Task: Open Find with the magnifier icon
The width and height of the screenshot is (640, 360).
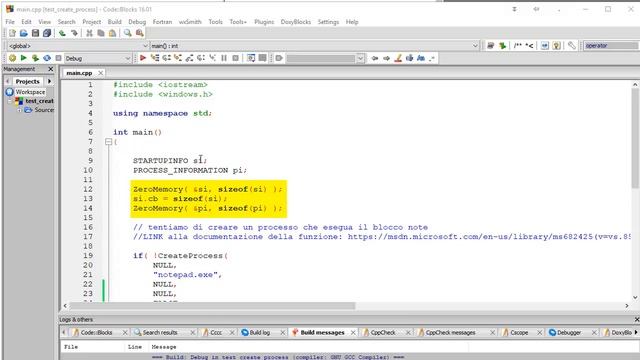Action: [128, 33]
